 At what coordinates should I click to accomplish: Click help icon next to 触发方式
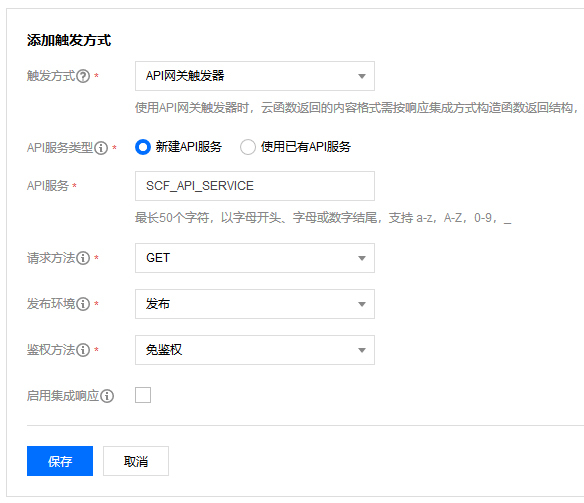(x=83, y=76)
